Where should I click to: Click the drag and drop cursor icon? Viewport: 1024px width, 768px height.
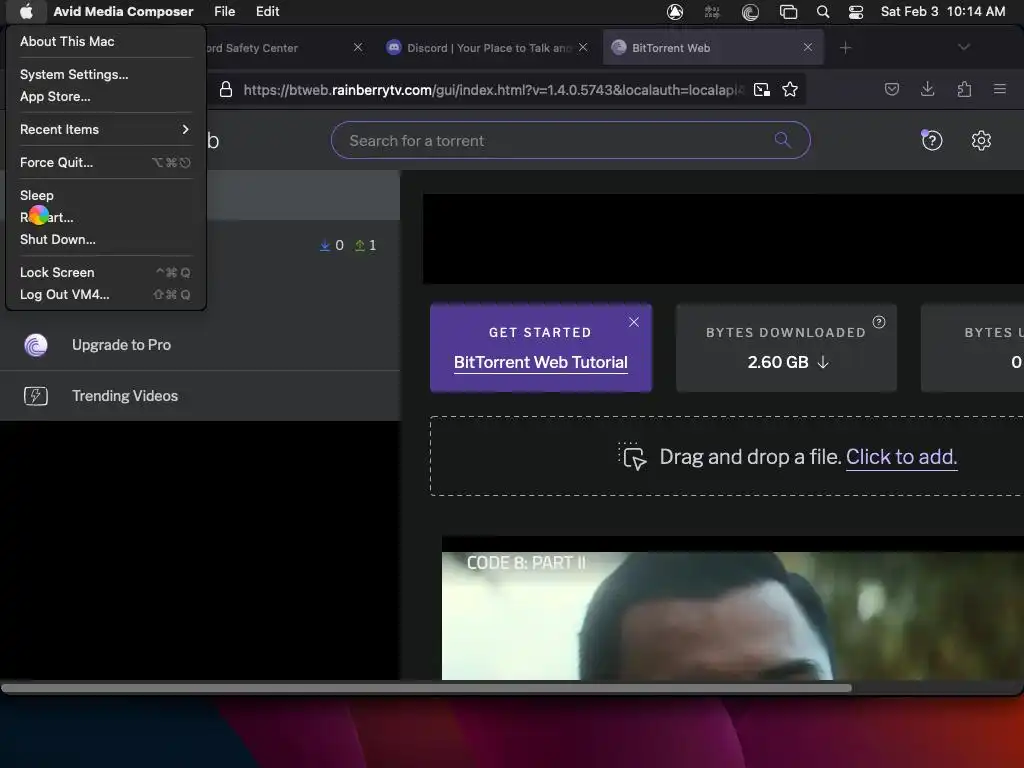(632, 456)
